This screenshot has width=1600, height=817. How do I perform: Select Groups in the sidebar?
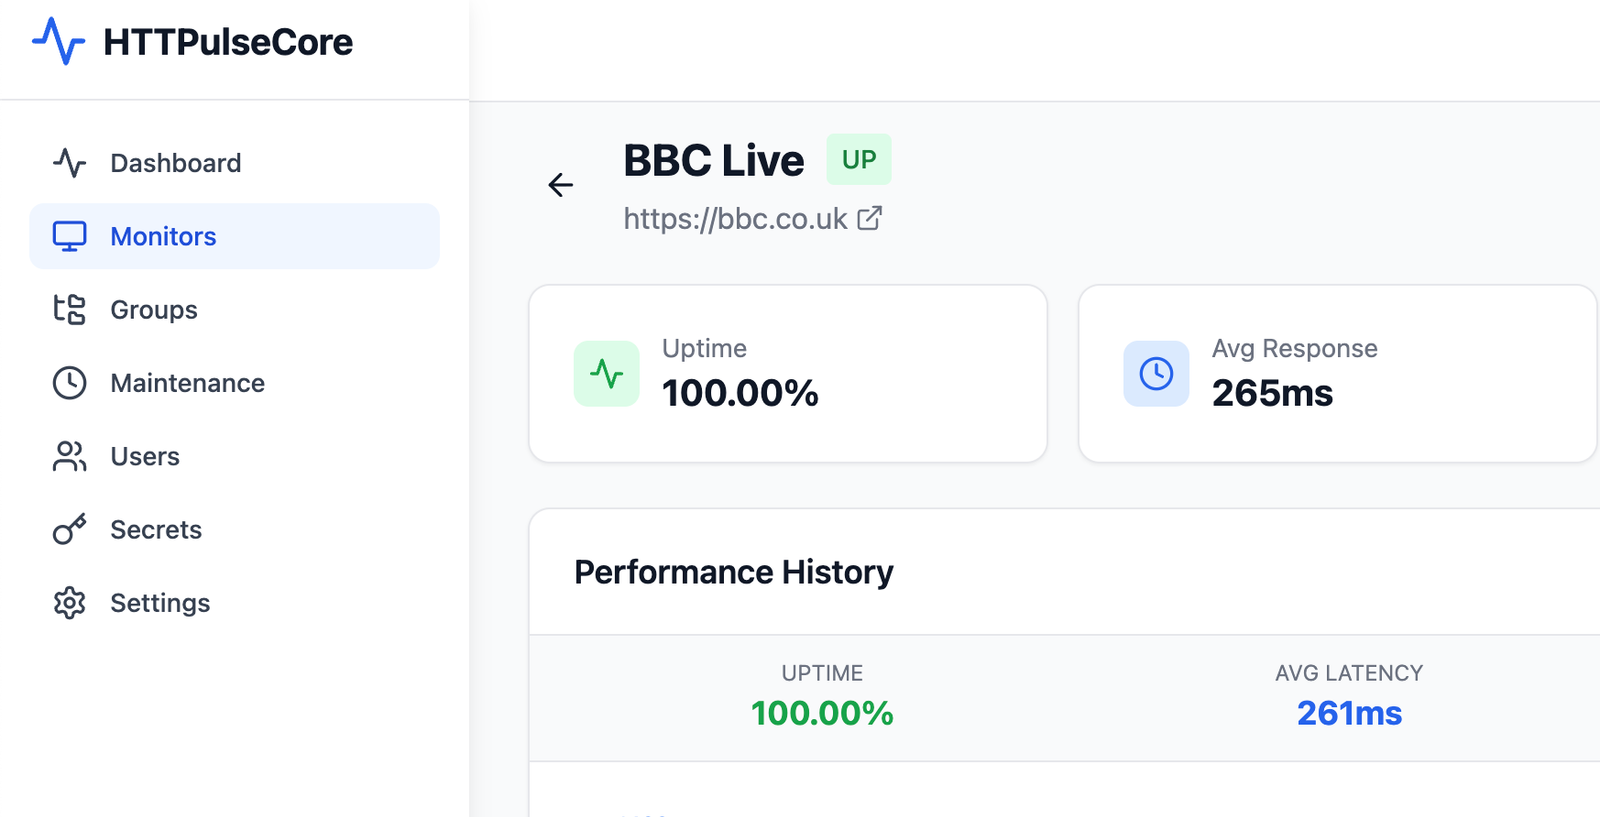pyautogui.click(x=154, y=310)
